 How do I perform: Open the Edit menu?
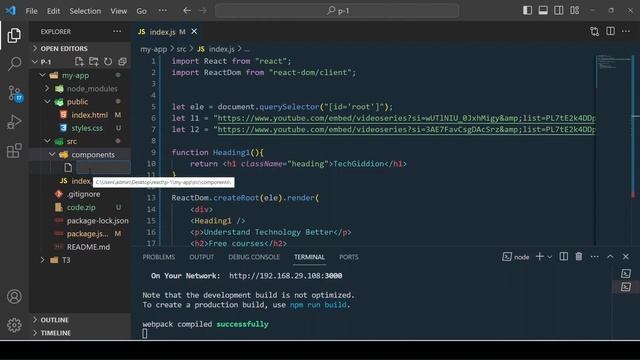pos(53,11)
